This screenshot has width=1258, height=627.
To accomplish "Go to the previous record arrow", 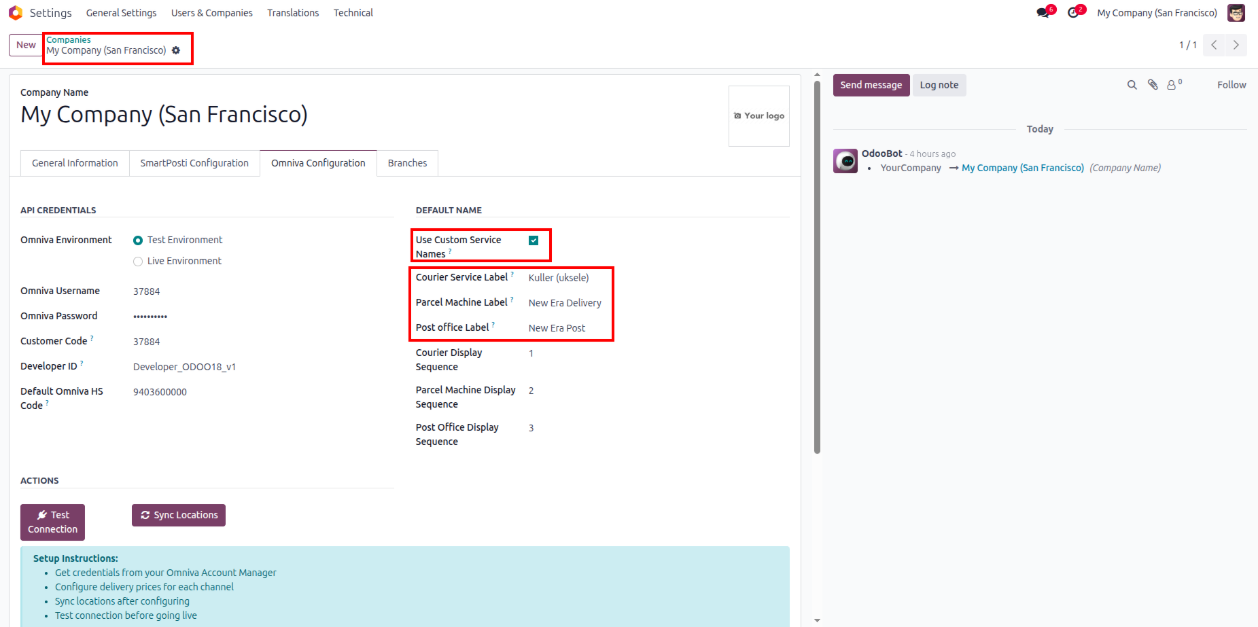I will point(1214,45).
